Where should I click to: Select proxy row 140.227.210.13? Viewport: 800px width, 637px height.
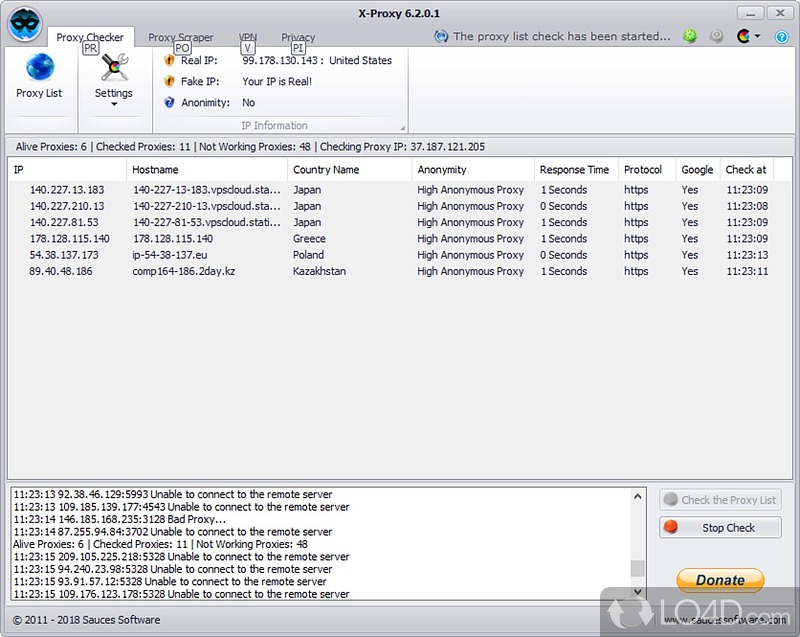click(x=399, y=206)
